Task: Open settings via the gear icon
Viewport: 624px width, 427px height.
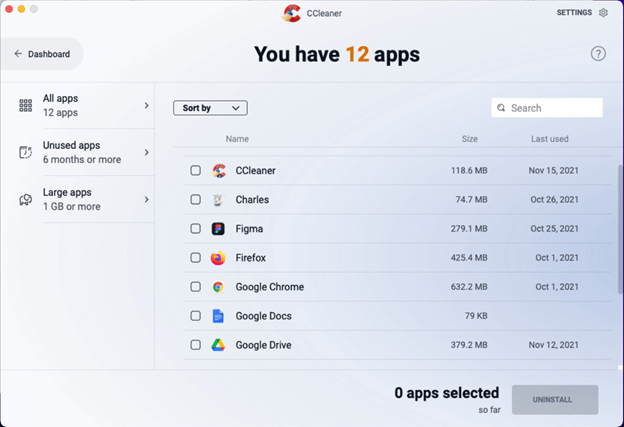Action: (603, 13)
